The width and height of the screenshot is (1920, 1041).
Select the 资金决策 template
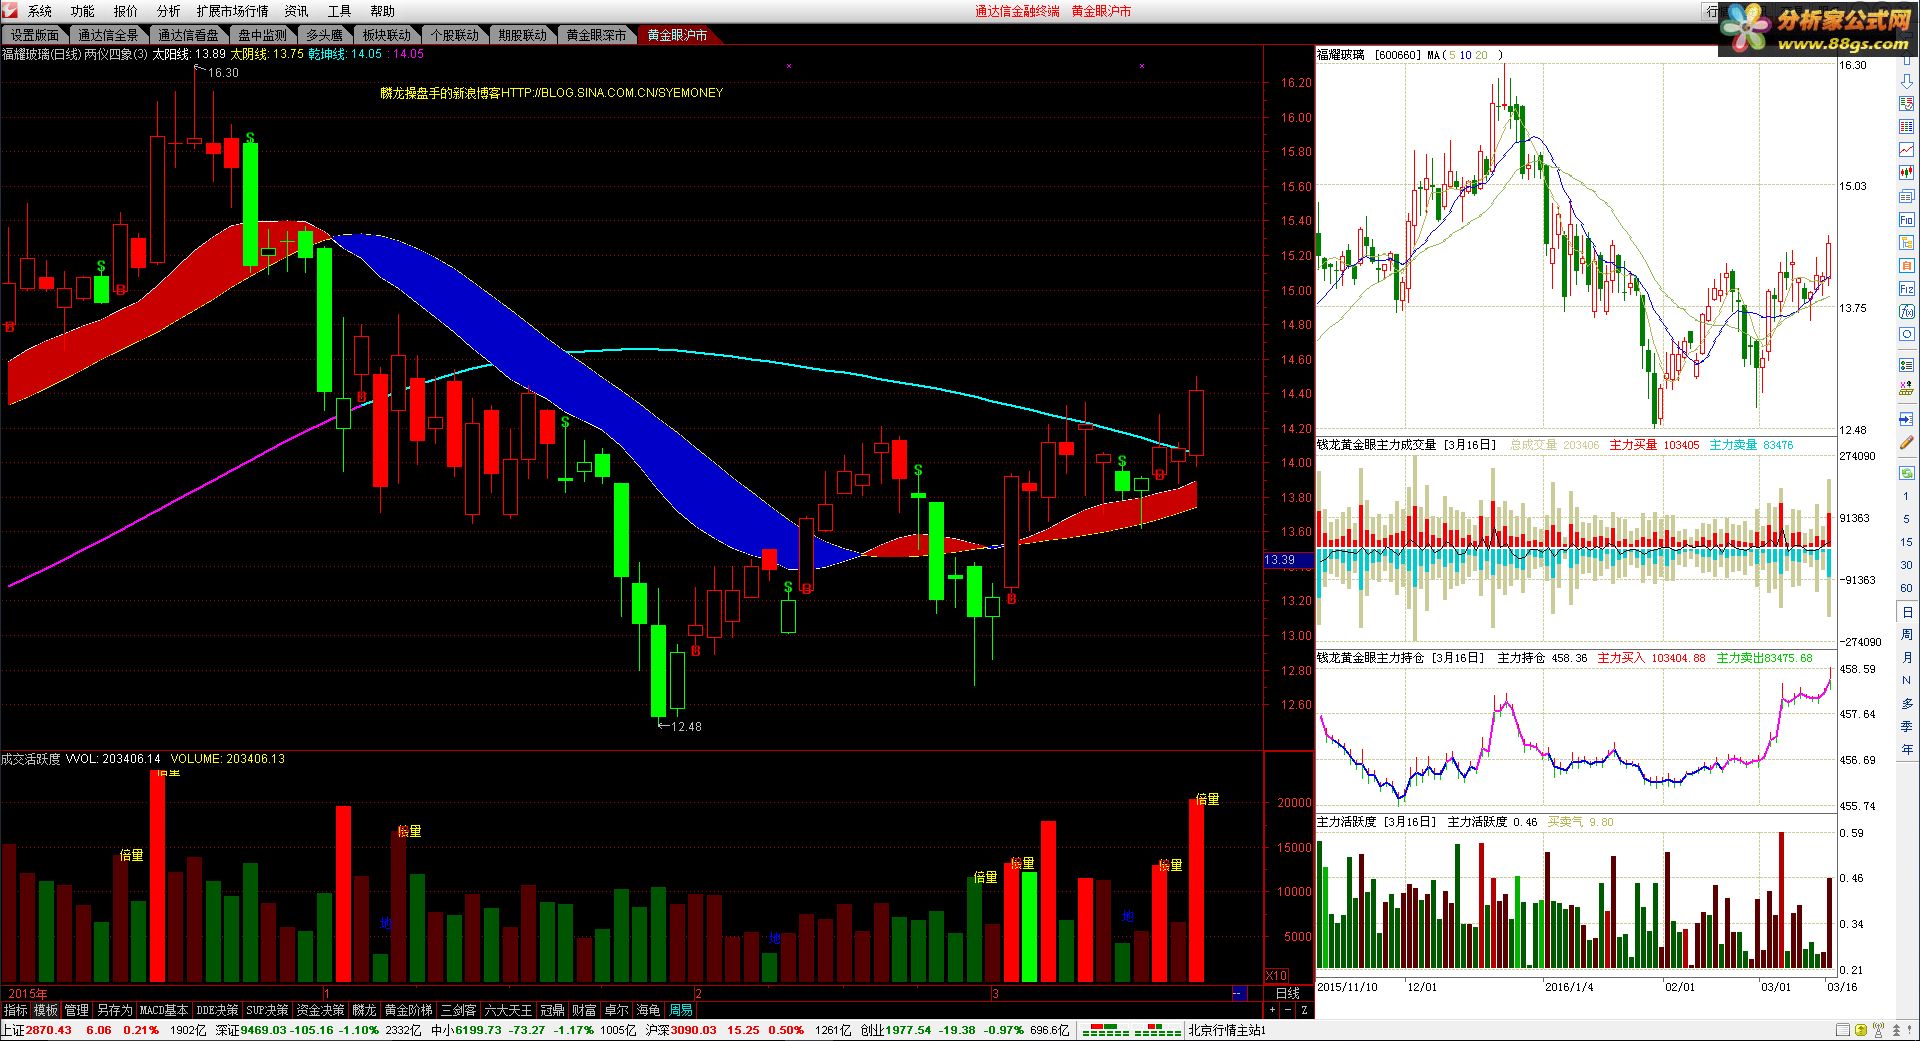tap(320, 1010)
